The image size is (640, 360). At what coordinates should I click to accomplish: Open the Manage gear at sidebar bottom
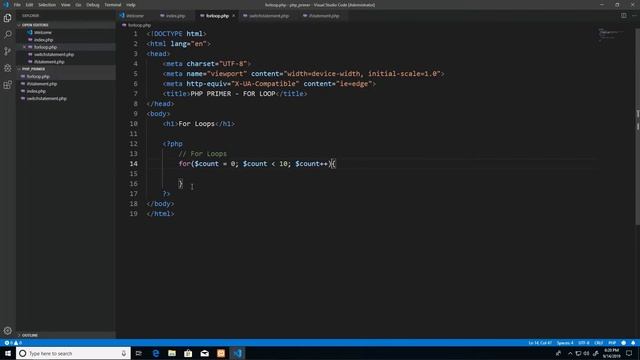7,331
